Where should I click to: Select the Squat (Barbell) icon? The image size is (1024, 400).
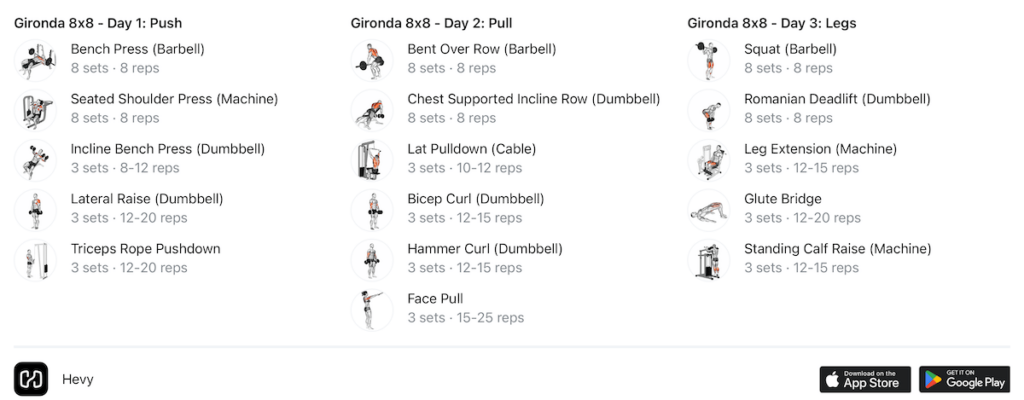(x=709, y=60)
